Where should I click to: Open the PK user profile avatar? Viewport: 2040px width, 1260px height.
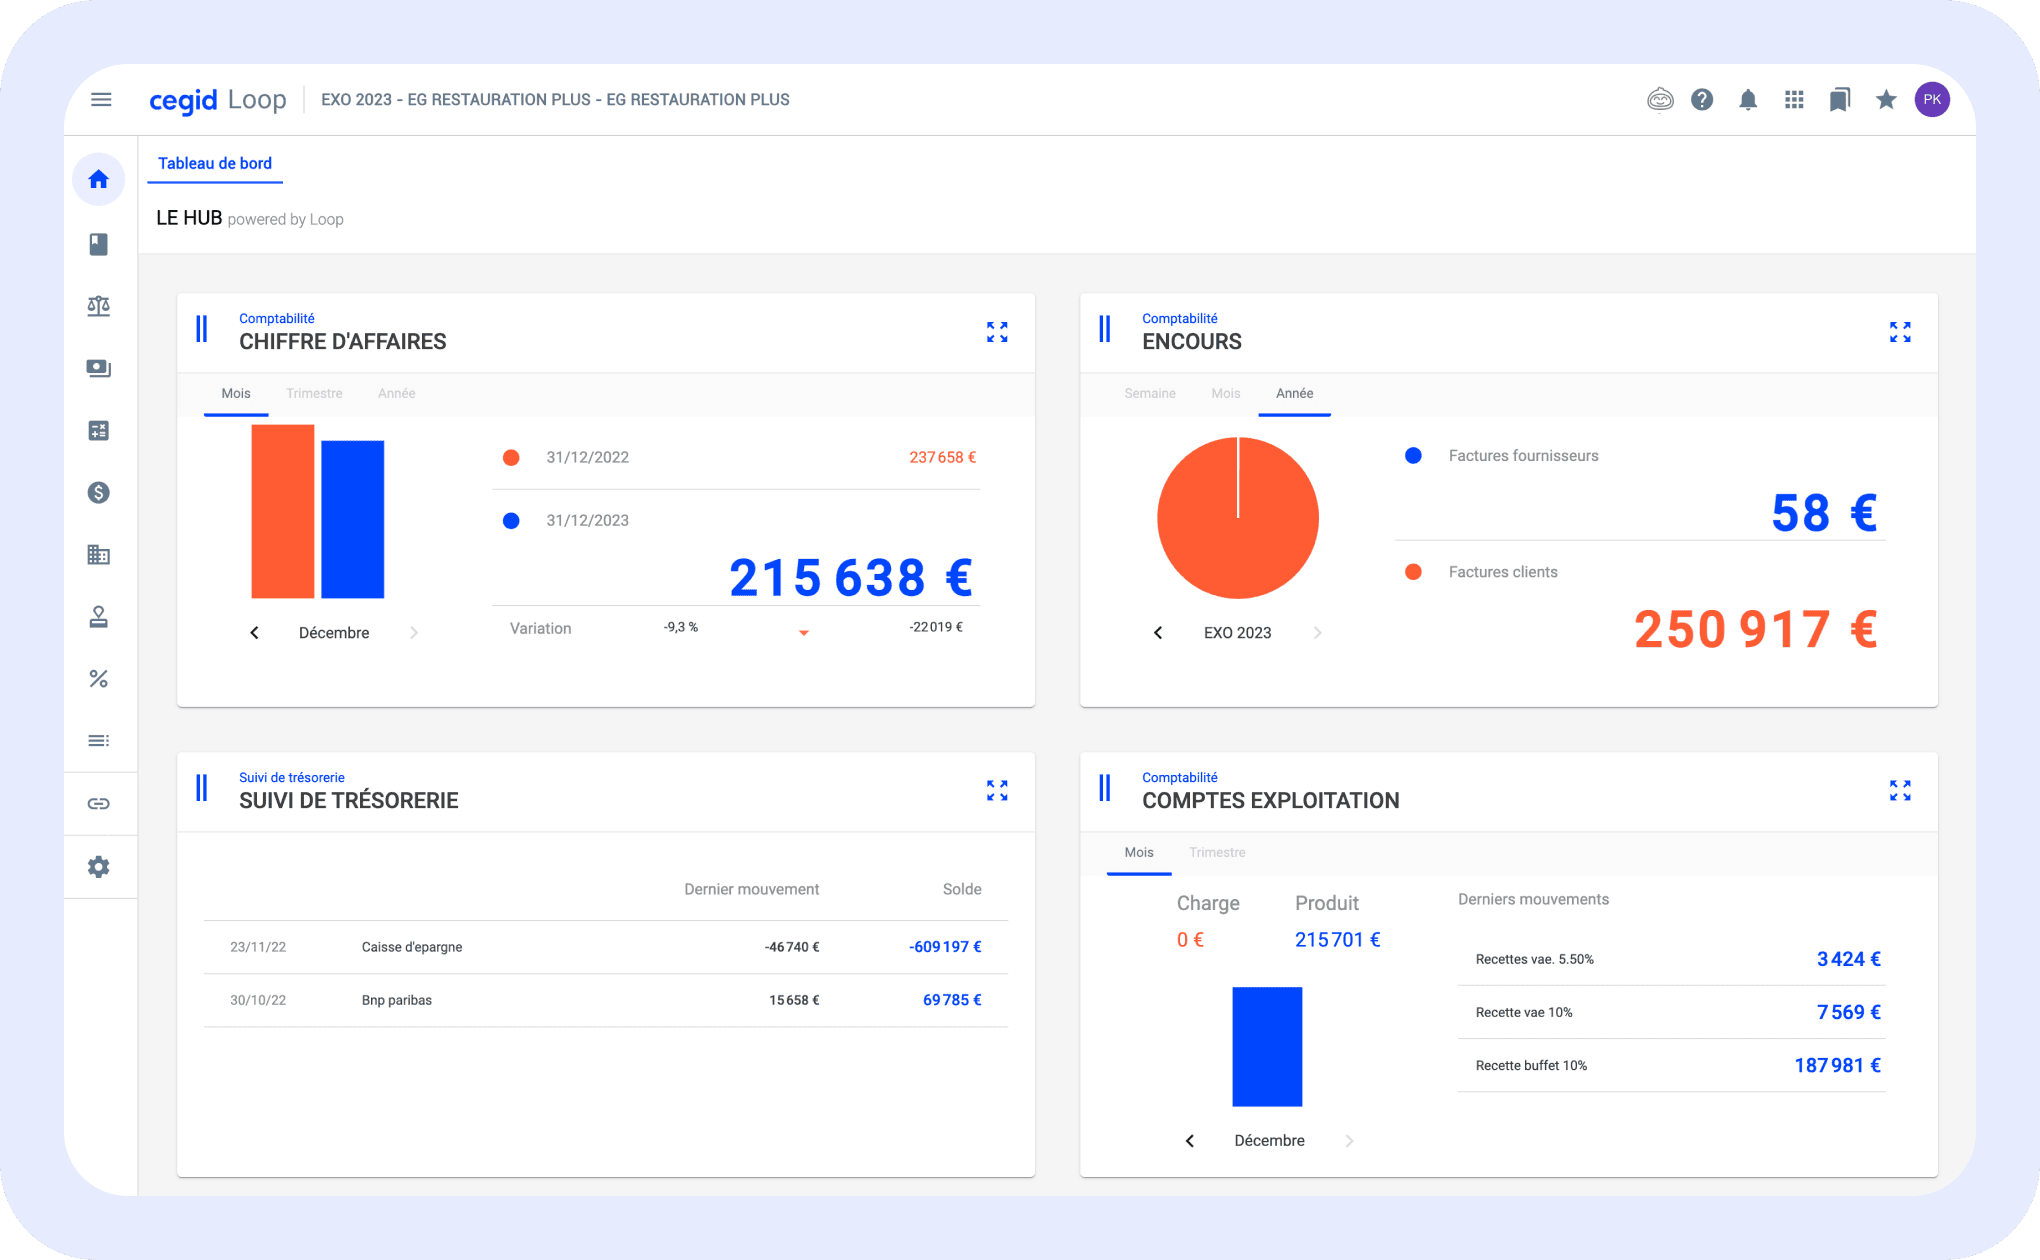click(x=1932, y=99)
